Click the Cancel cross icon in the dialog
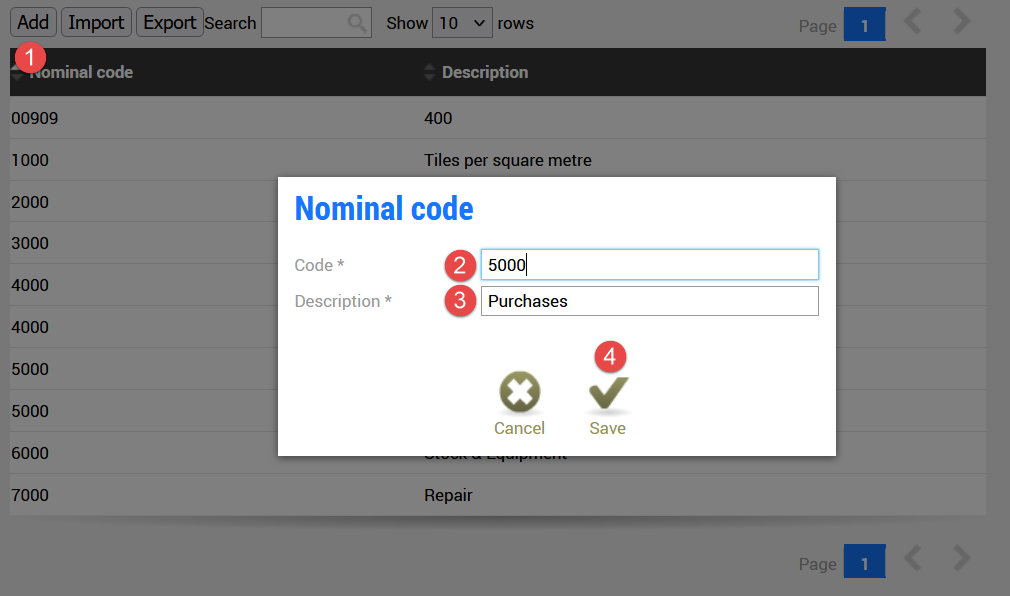The image size is (1010, 596). coord(519,392)
